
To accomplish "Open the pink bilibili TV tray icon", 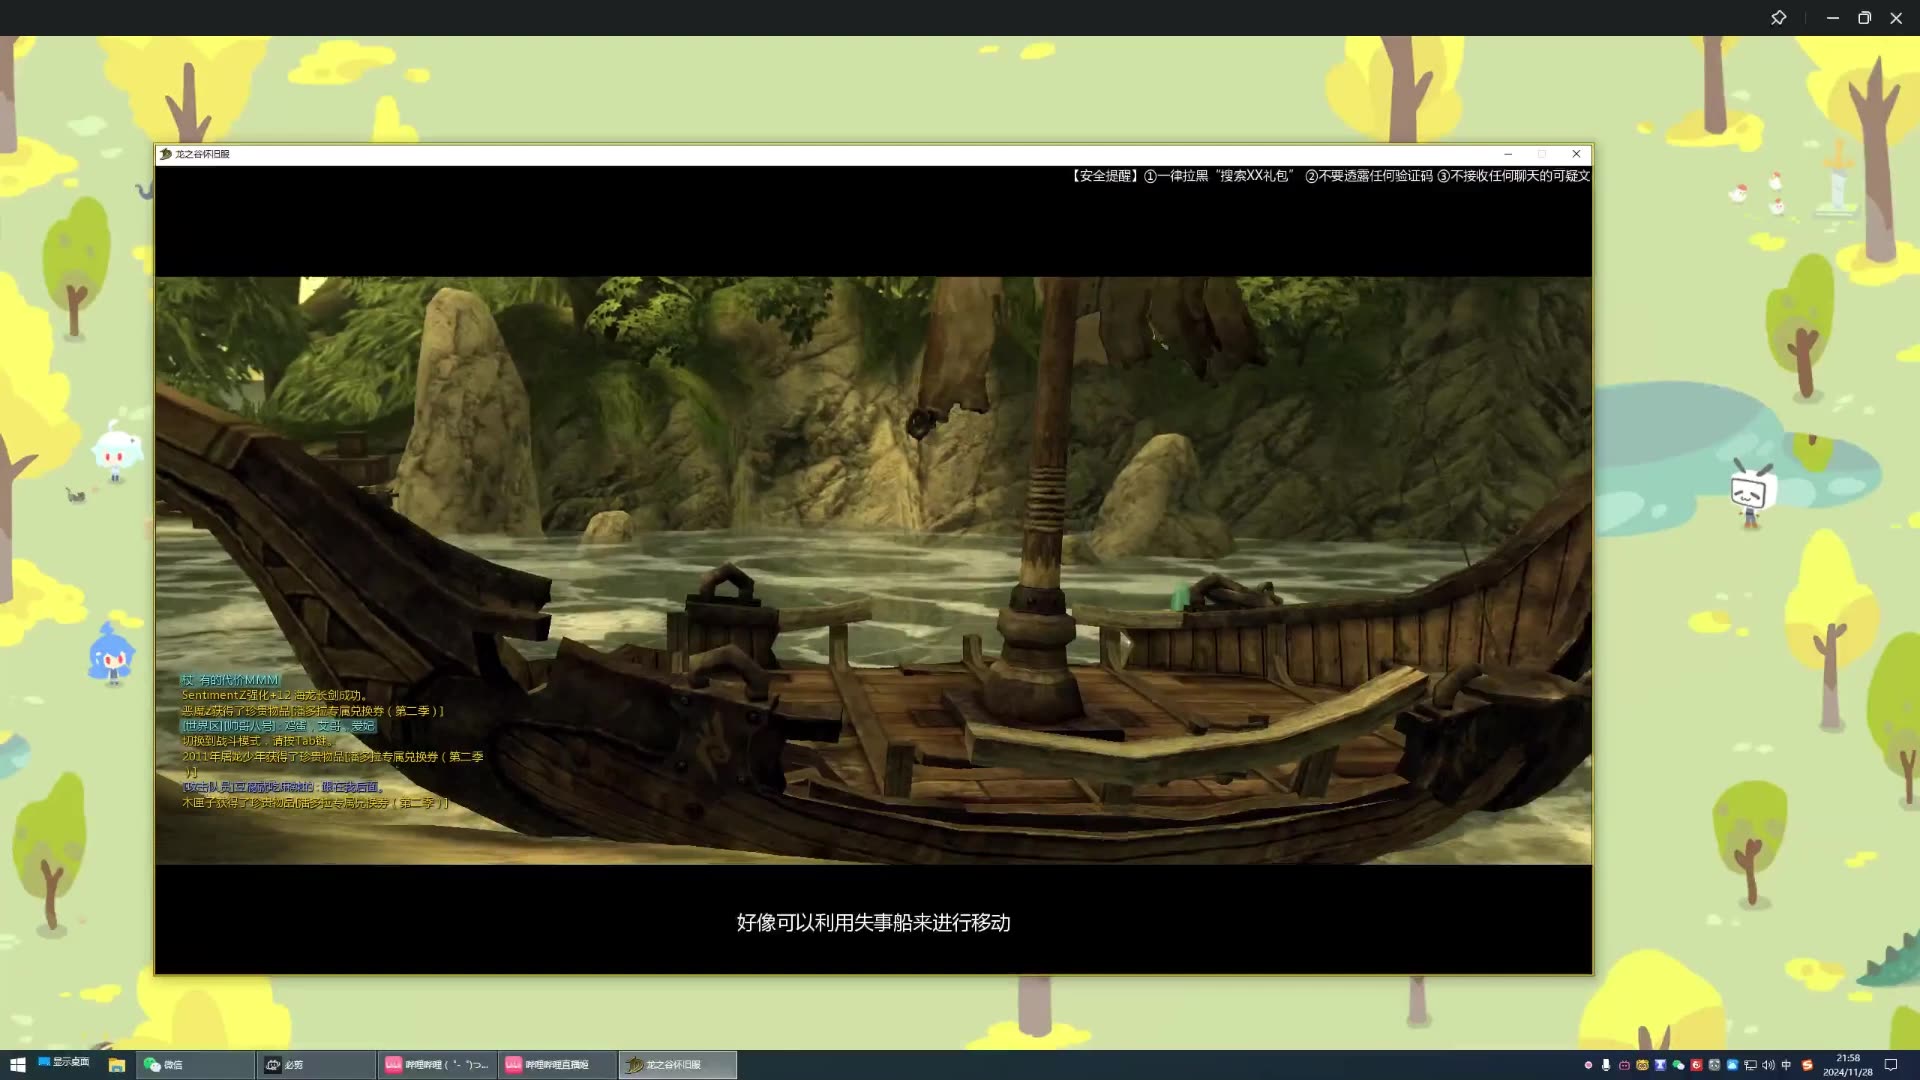I will tap(1624, 1065).
